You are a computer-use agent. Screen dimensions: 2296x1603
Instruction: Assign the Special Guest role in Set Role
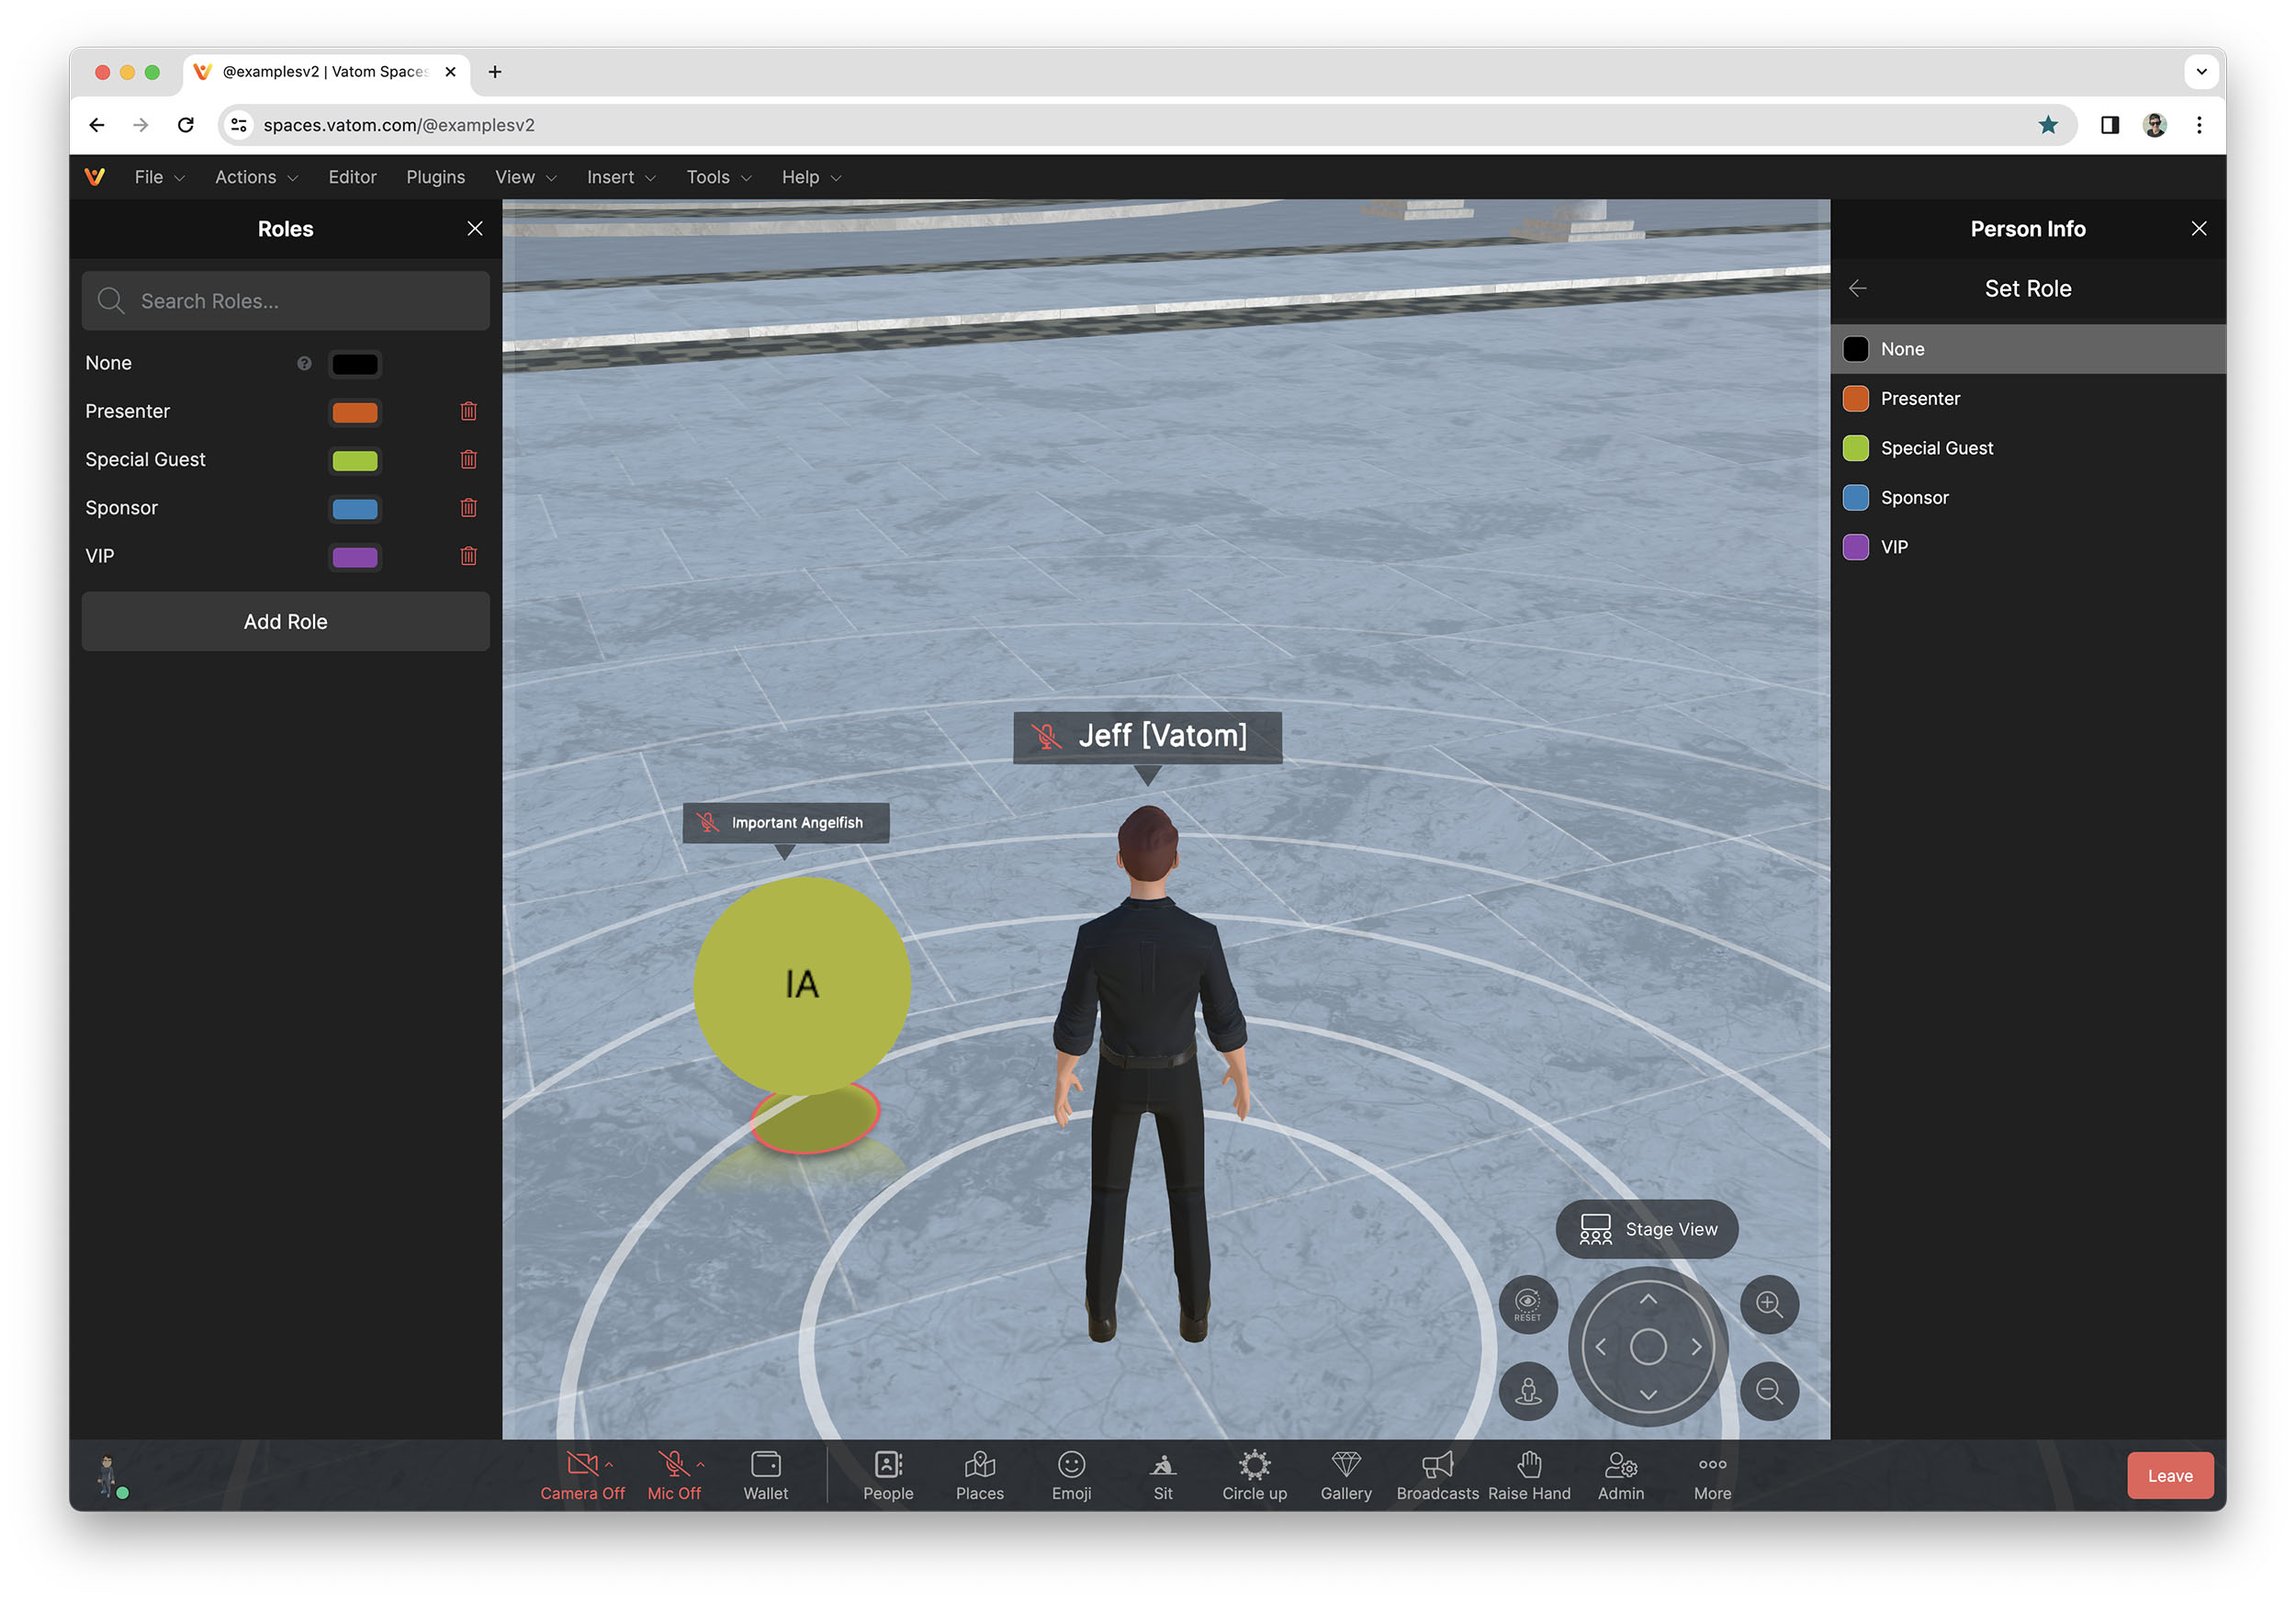pos(2027,448)
